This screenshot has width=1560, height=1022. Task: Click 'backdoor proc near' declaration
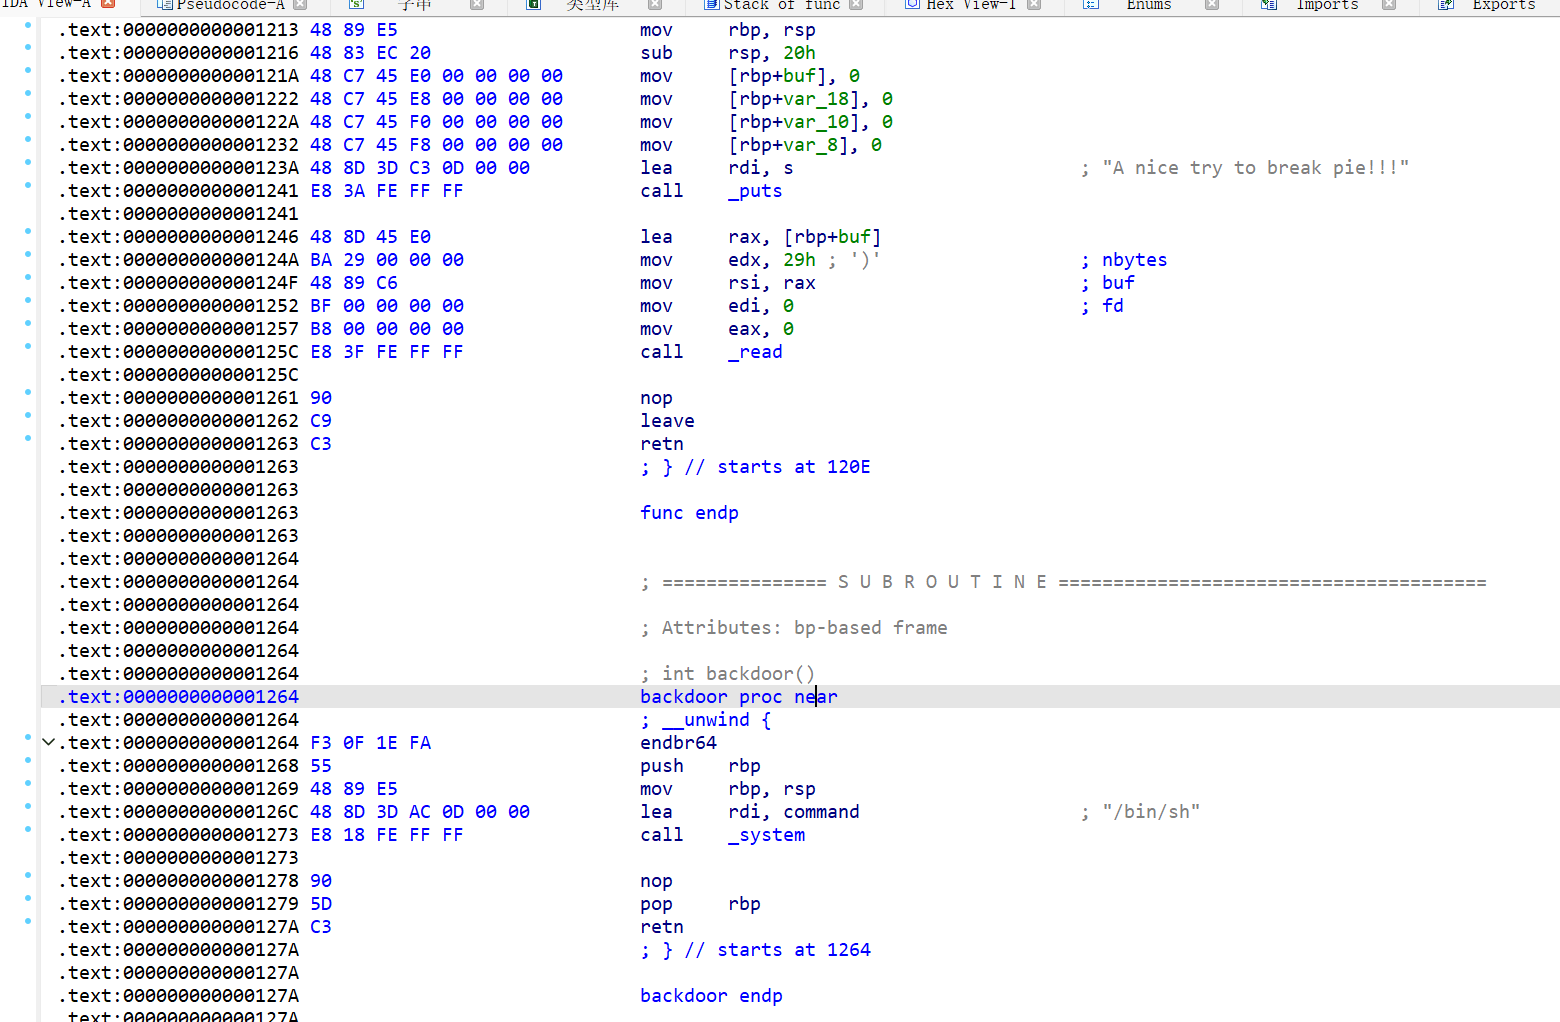tap(739, 697)
